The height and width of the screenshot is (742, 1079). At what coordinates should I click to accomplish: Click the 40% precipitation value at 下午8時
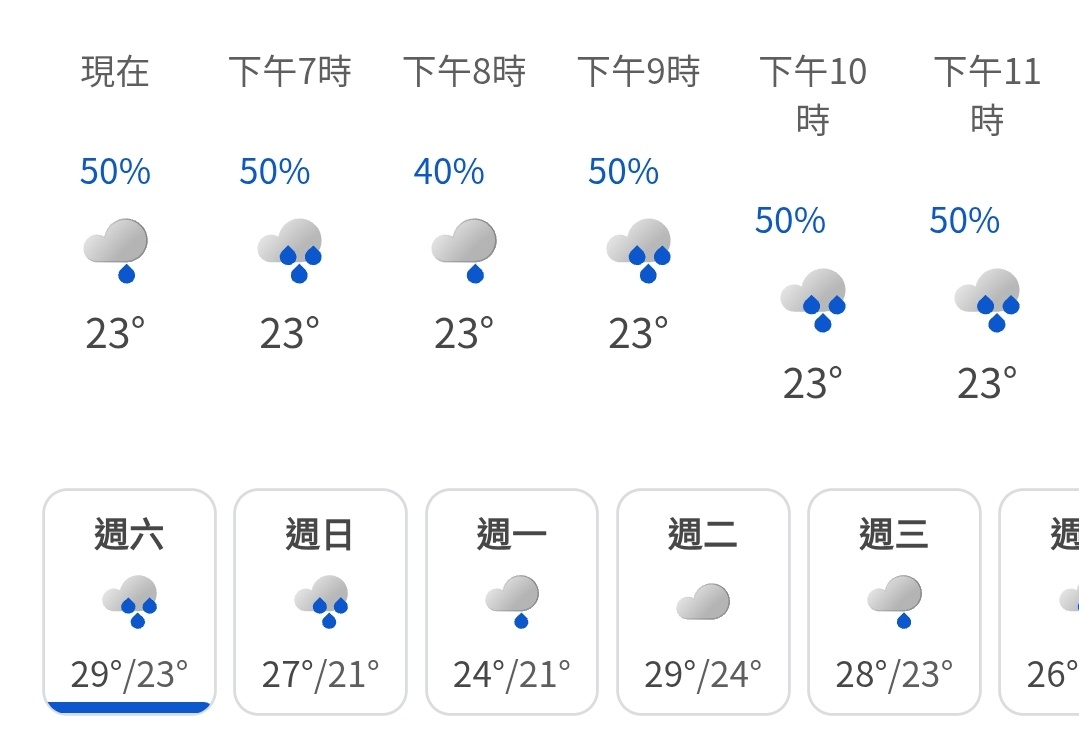449,171
